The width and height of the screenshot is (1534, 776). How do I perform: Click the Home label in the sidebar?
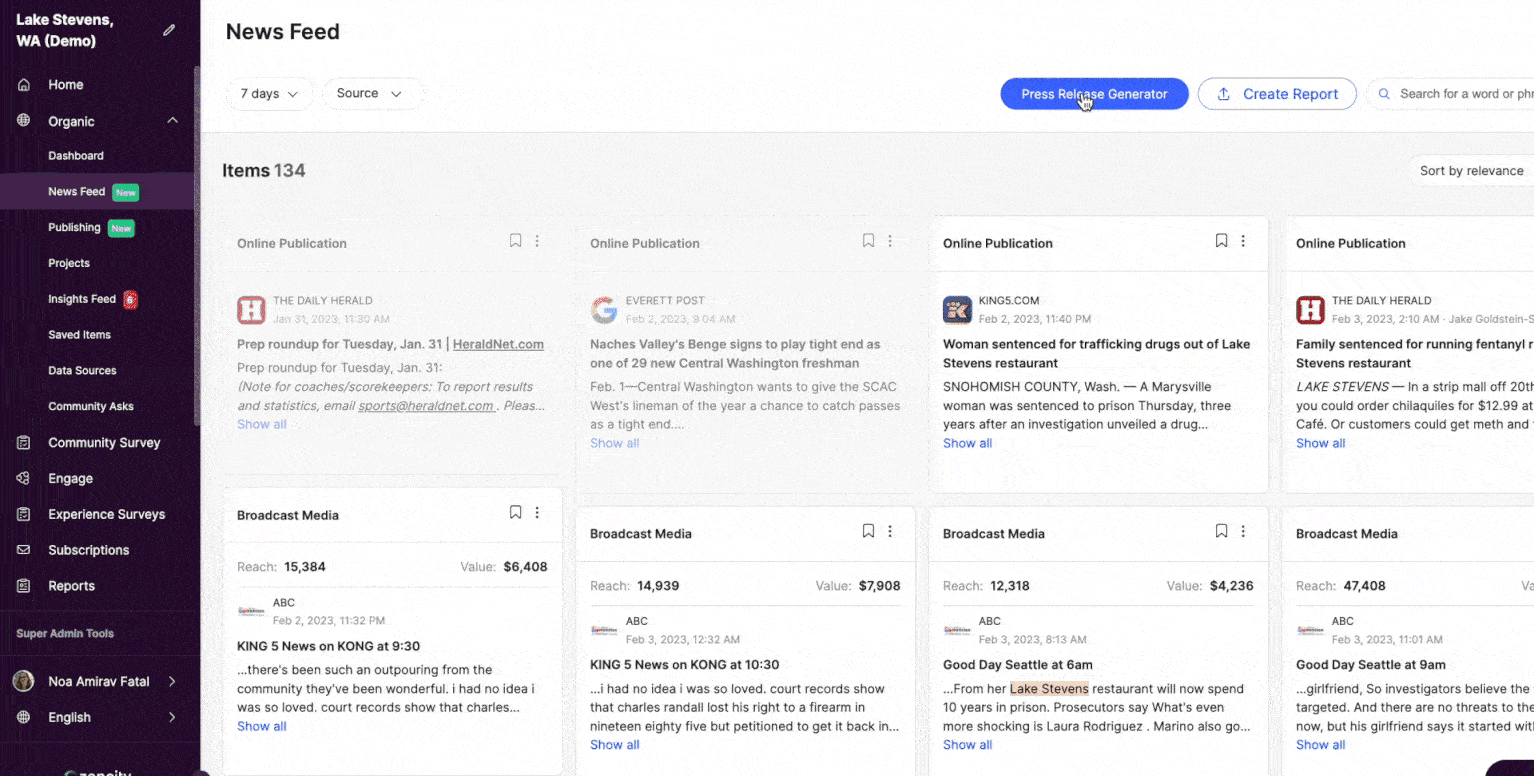[66, 85]
